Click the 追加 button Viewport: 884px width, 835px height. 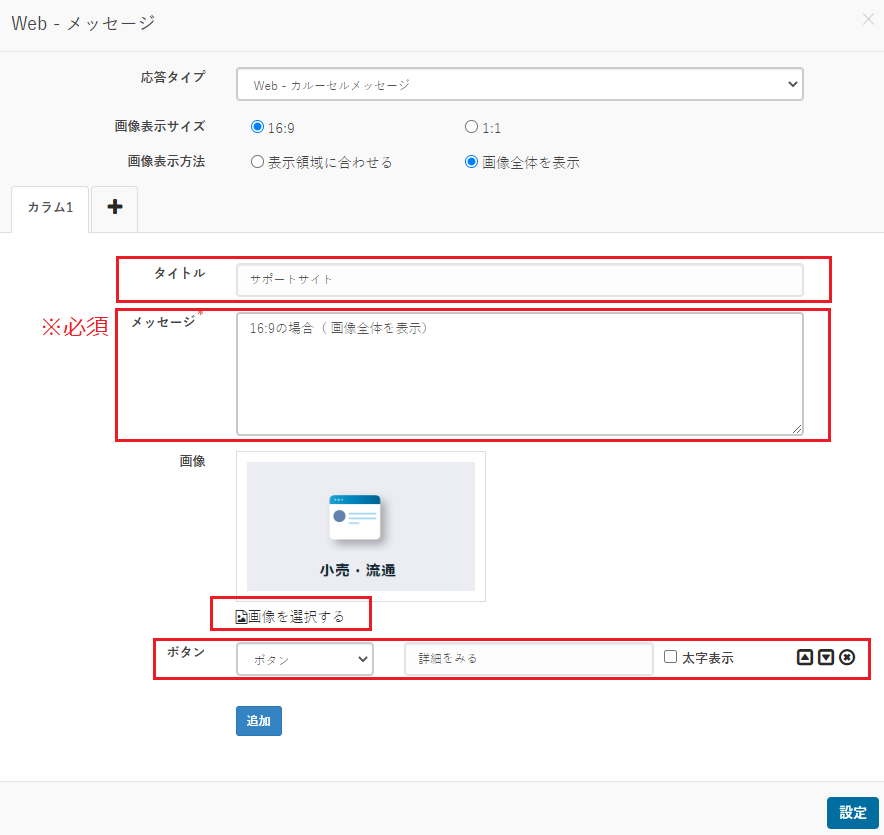259,721
